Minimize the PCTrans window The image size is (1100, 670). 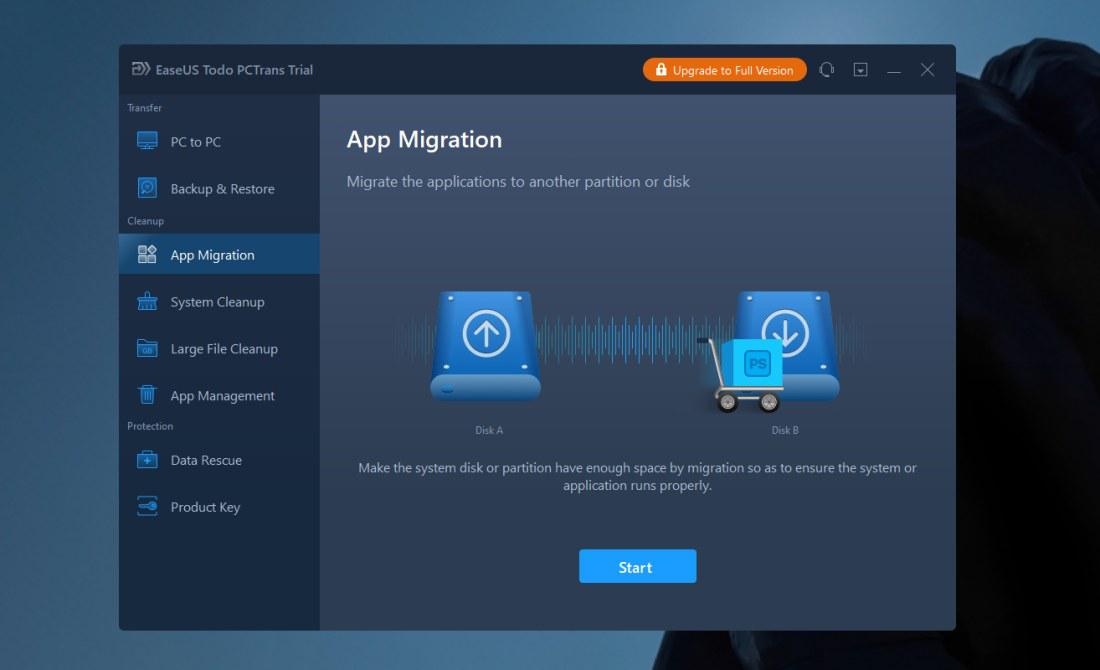point(894,70)
